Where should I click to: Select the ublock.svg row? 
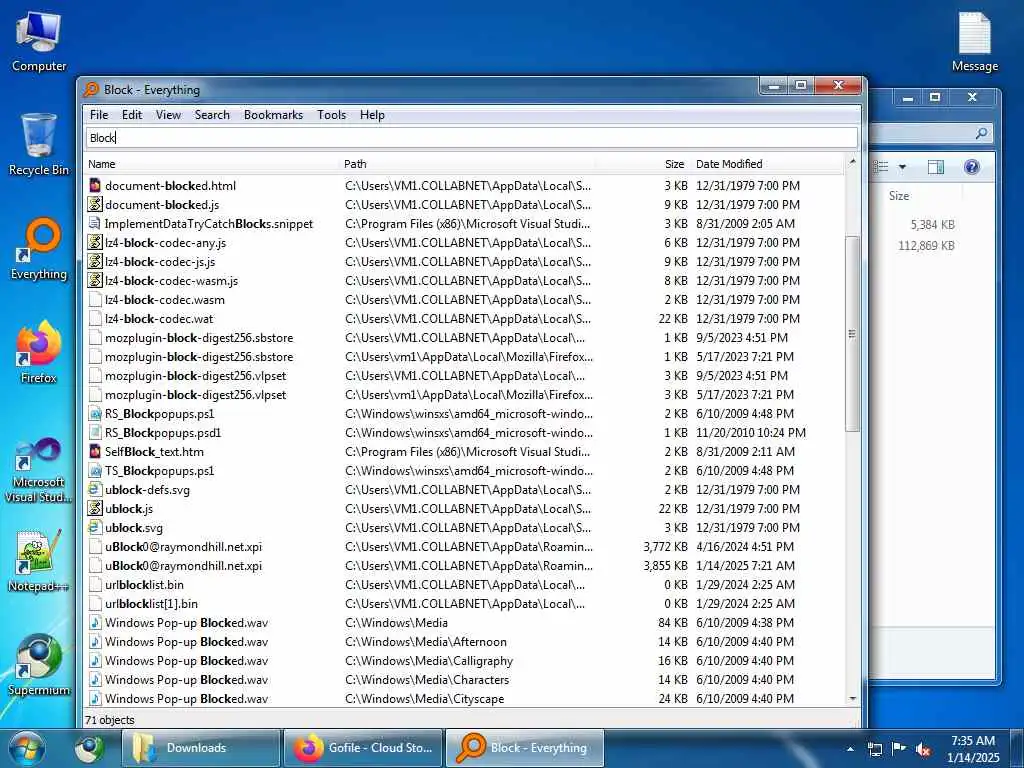[x=465, y=528]
